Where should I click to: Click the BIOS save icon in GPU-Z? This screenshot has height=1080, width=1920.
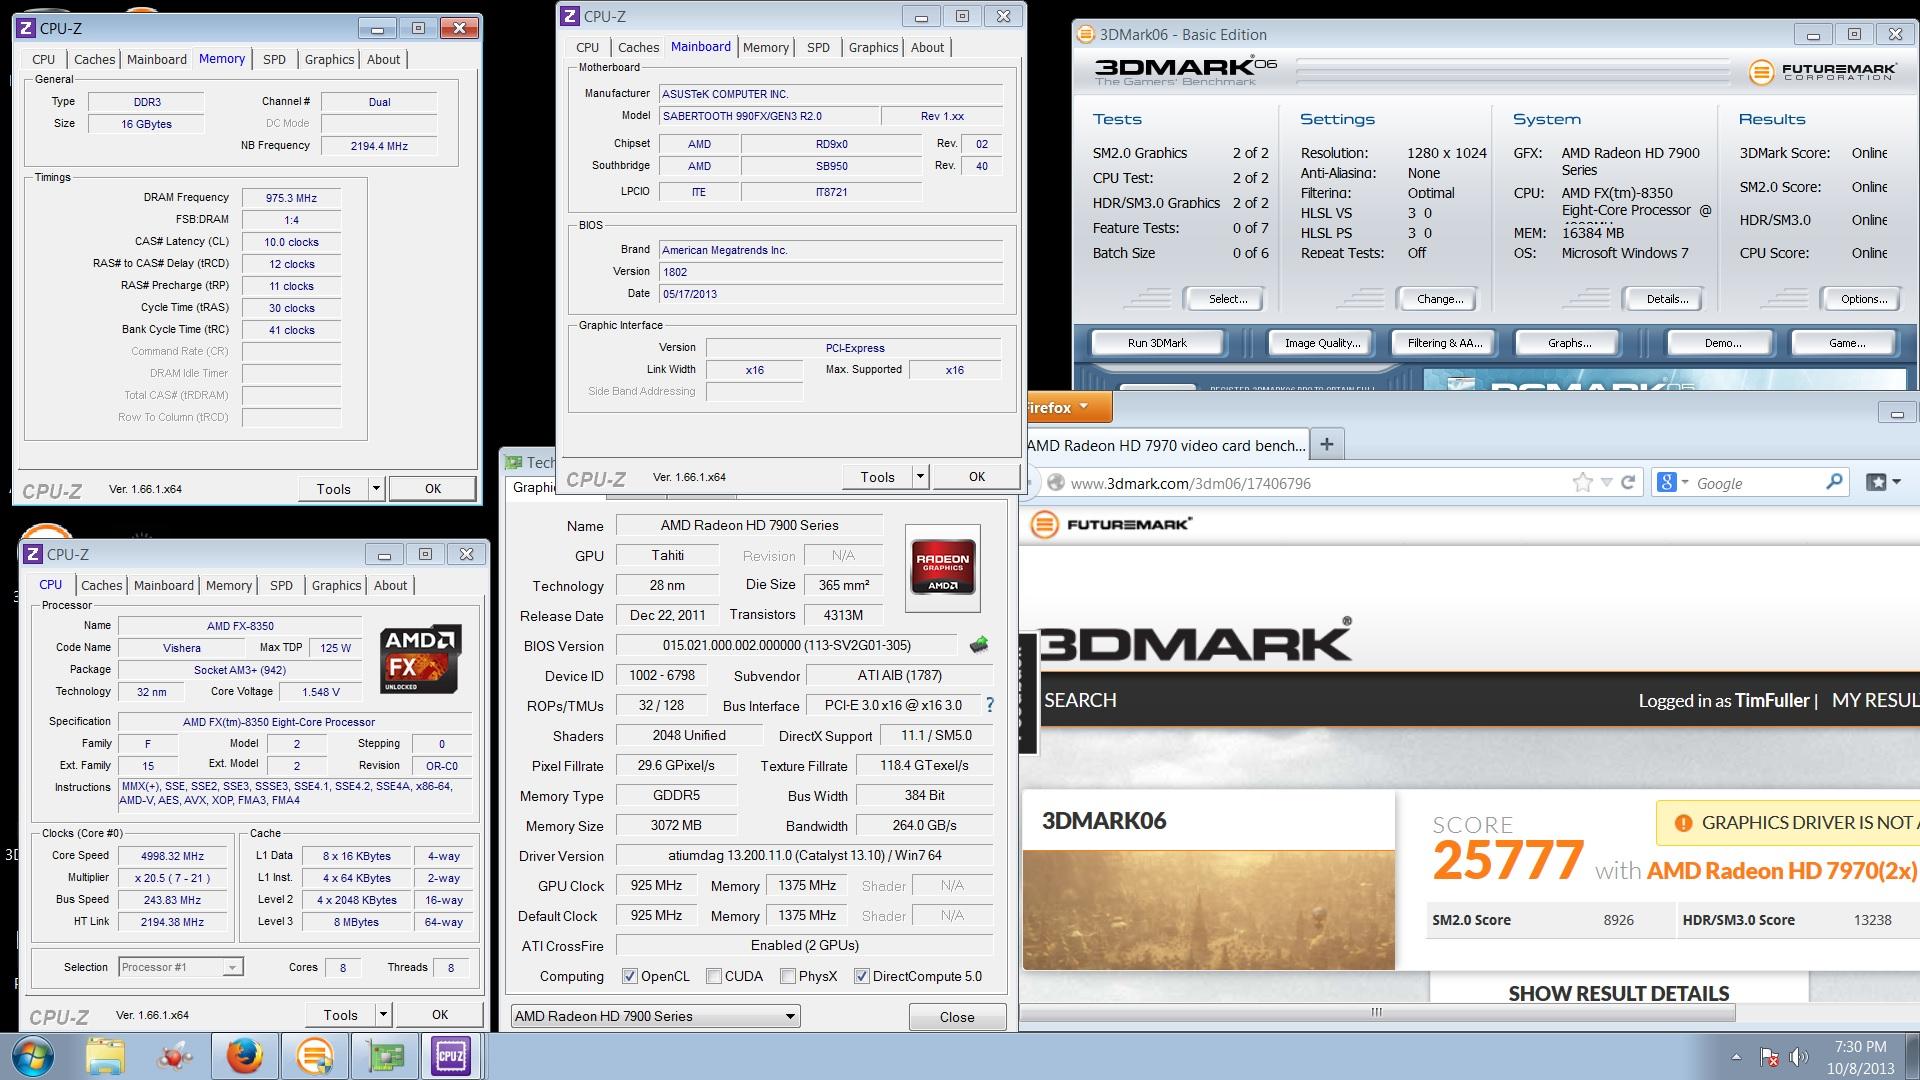coord(979,645)
